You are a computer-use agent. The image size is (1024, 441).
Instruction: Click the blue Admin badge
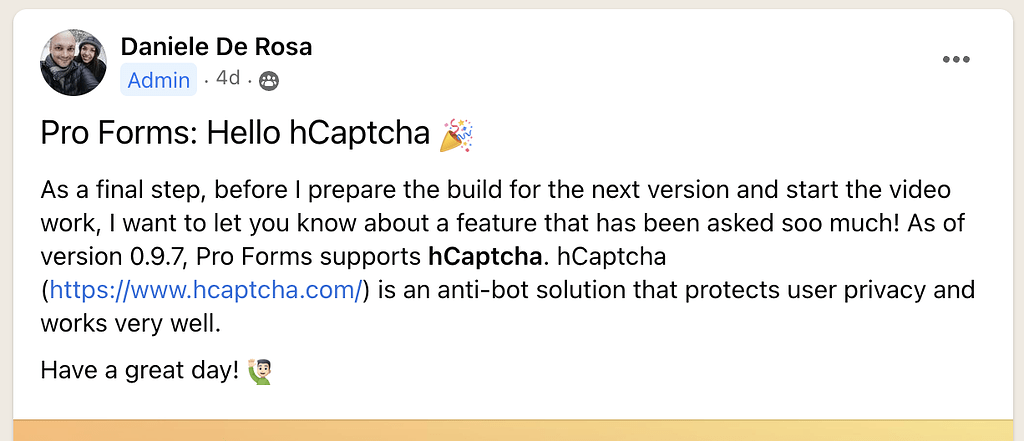[x=159, y=80]
